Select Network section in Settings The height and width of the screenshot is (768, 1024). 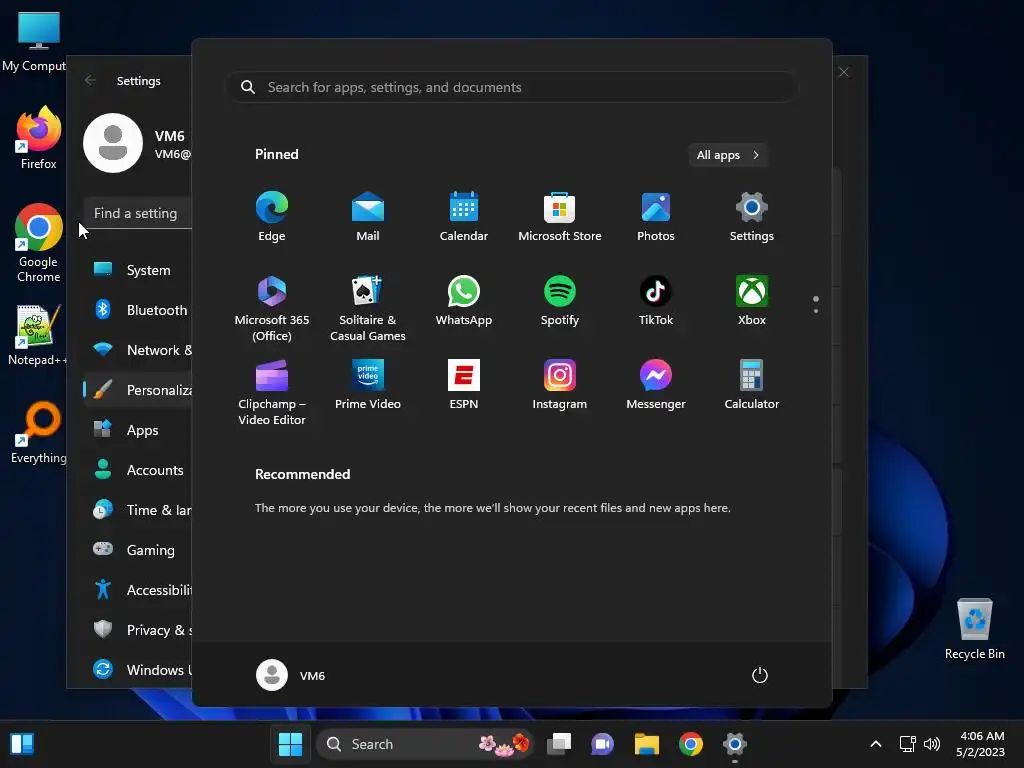coord(137,350)
